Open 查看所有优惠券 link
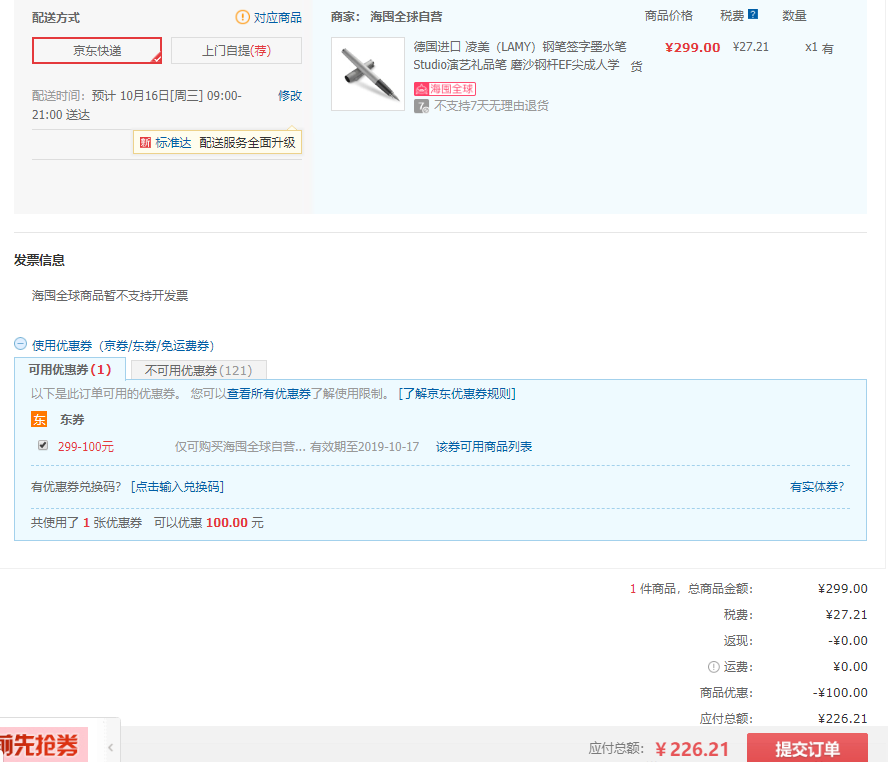The height and width of the screenshot is (762, 888). pyautogui.click(x=269, y=394)
